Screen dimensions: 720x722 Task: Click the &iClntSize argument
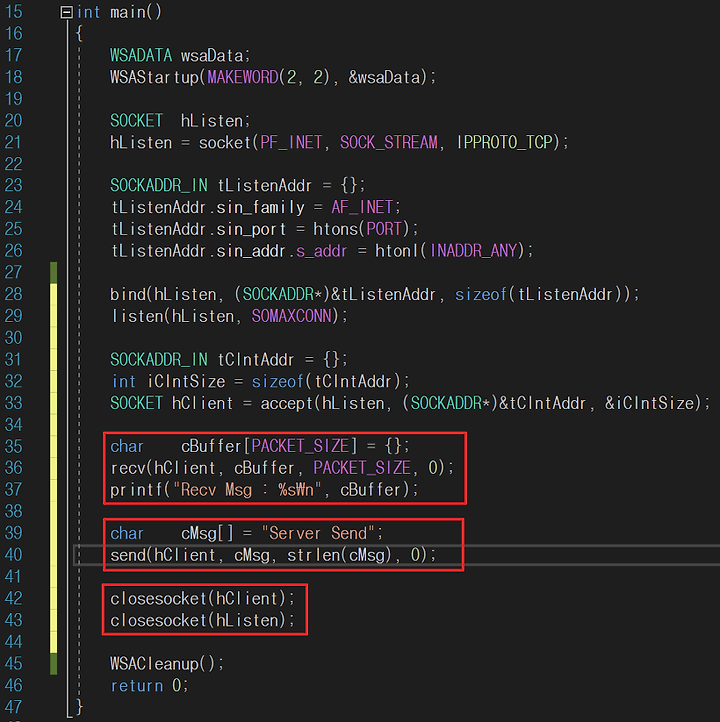(651, 403)
